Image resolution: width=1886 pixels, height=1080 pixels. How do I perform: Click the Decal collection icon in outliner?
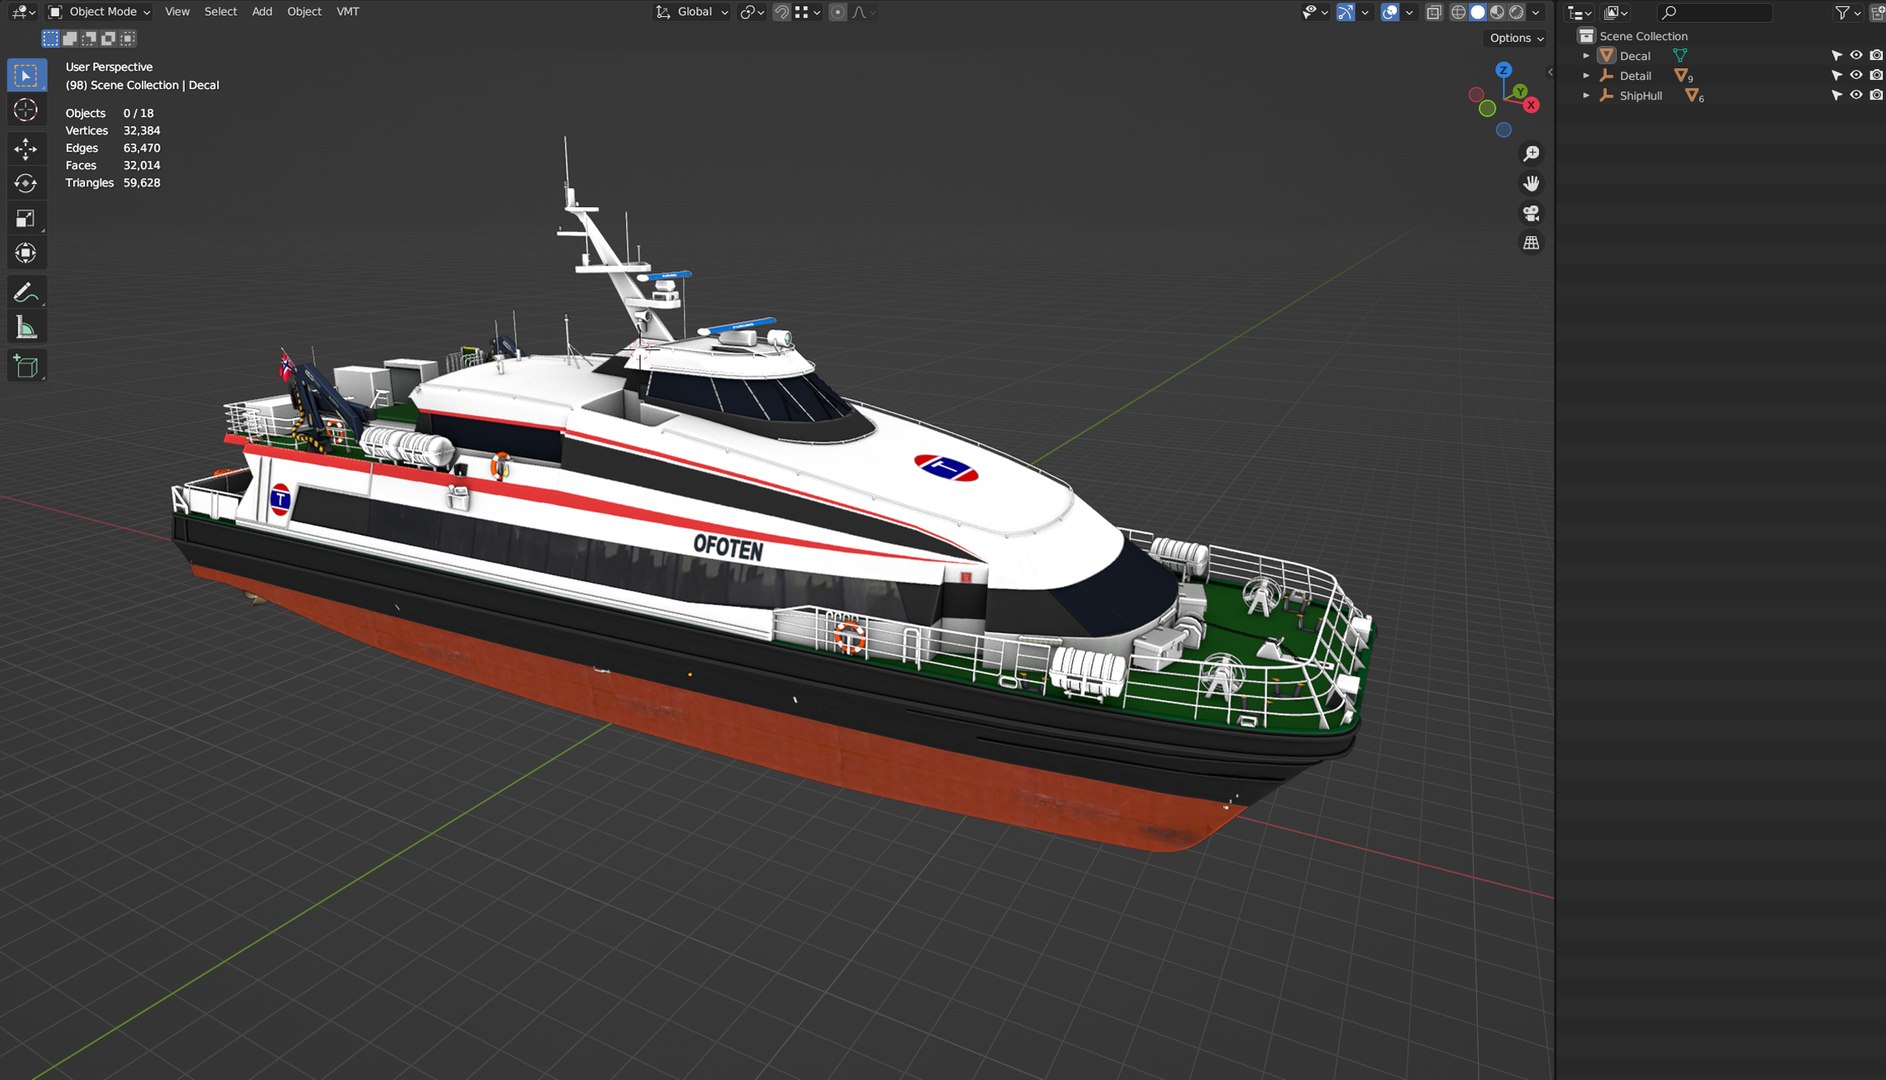tap(1607, 56)
